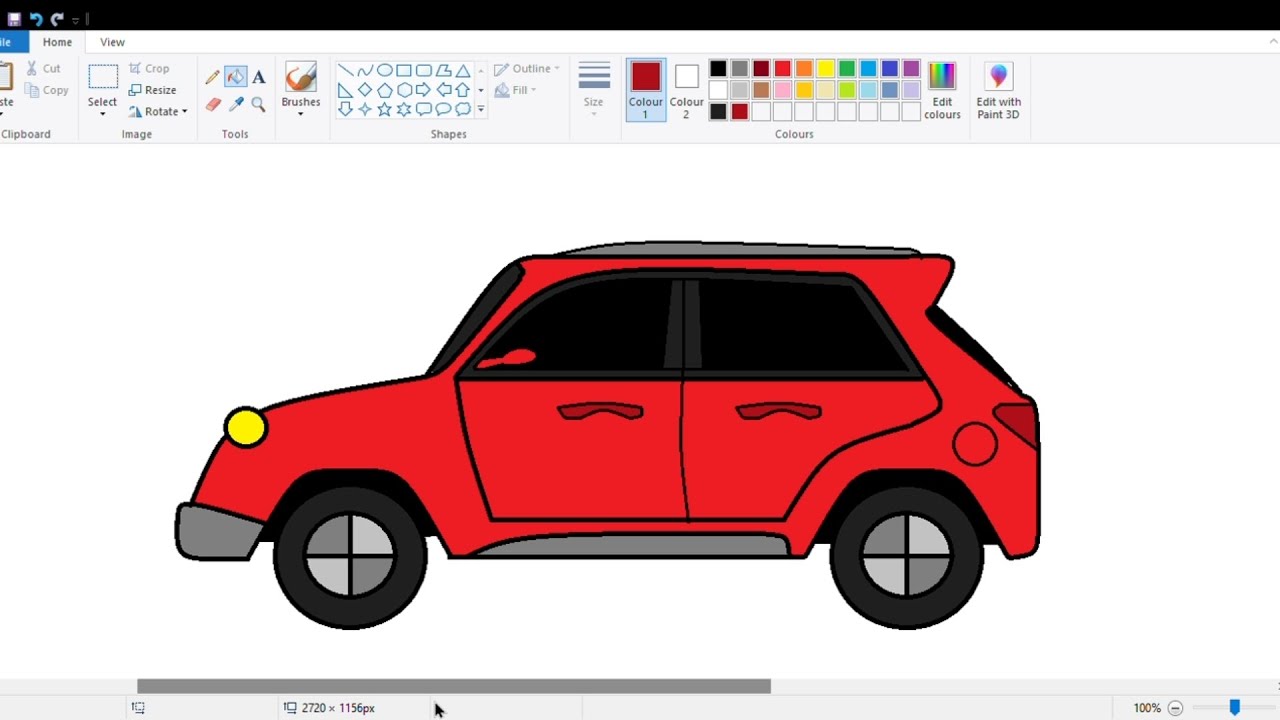1280x720 pixels.
Task: Select the Fill with colour bucket tool
Action: (x=236, y=77)
